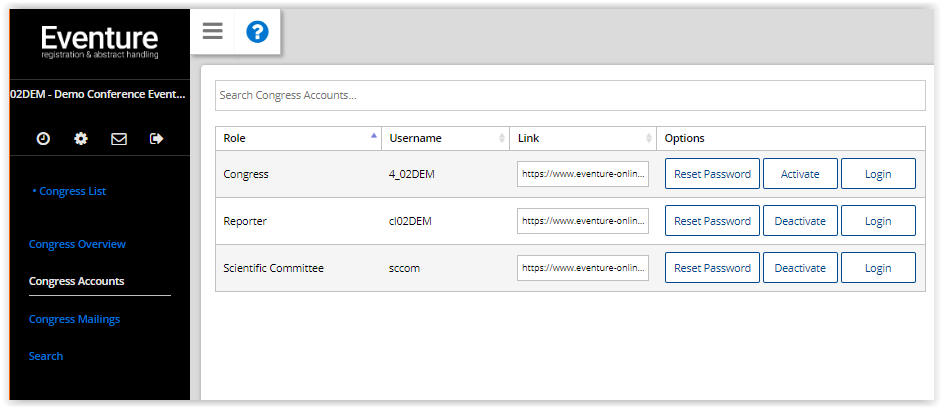Viewport: 942px width, 408px height.
Task: Sort by Link column header
Action: click(583, 138)
